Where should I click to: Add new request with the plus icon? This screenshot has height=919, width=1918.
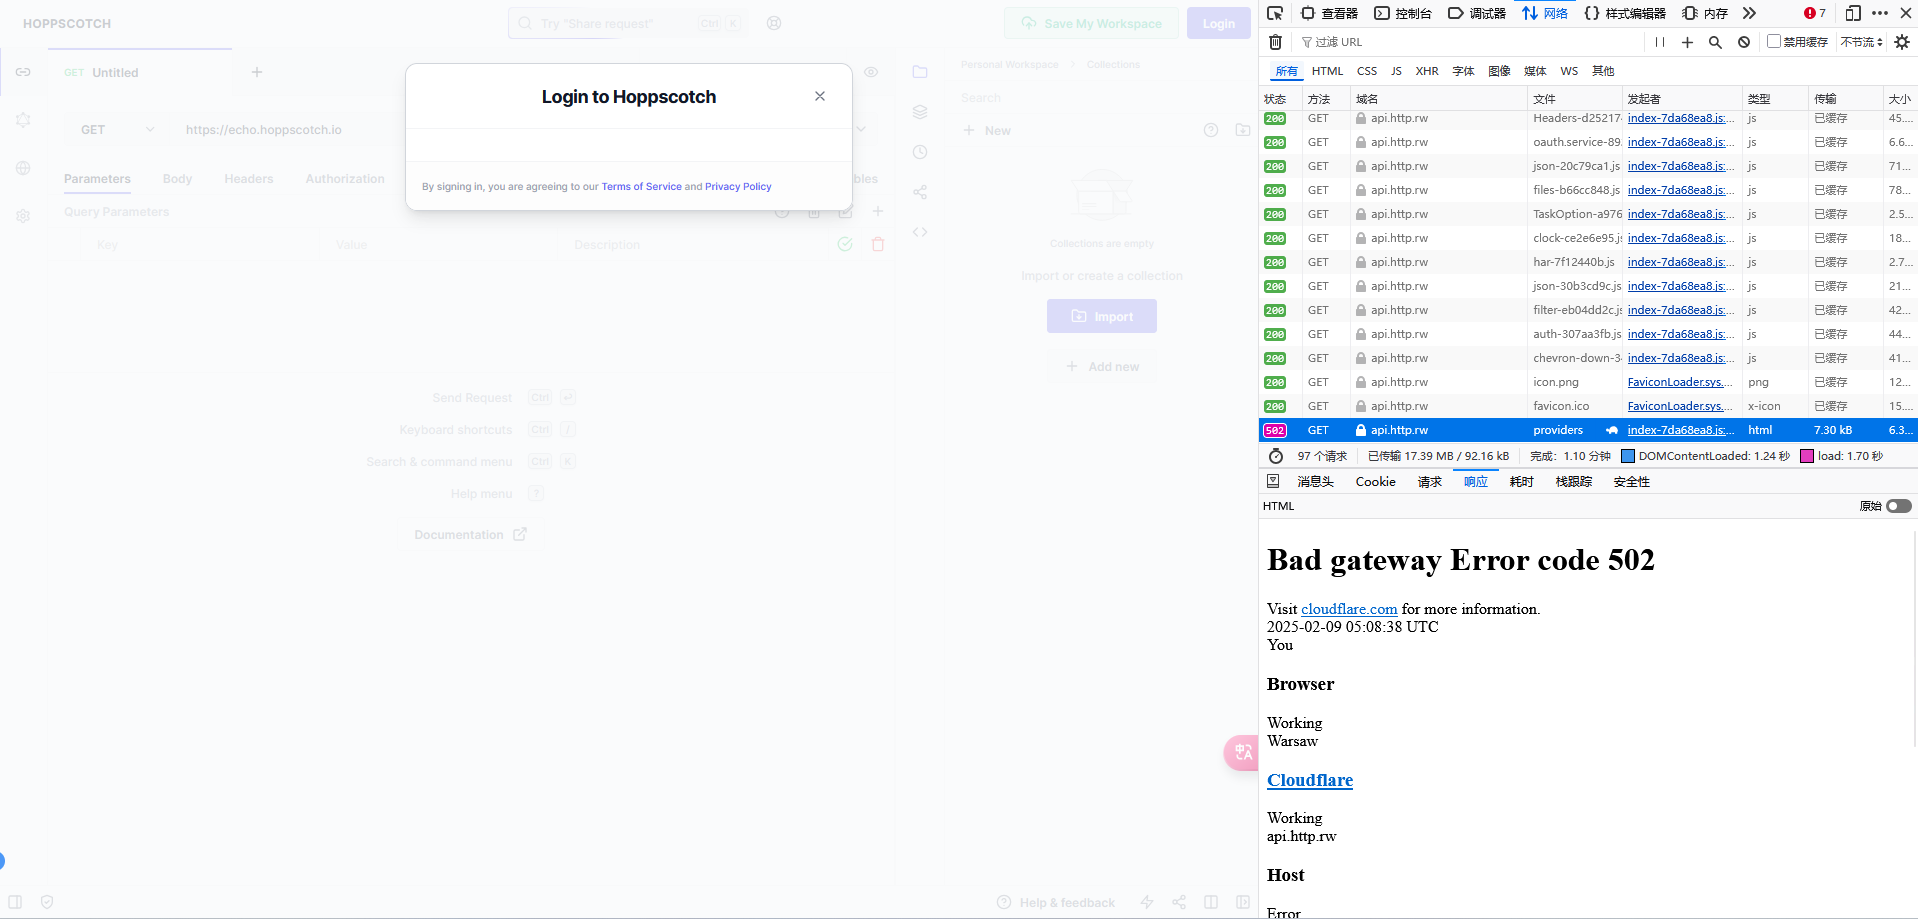[x=1687, y=42]
